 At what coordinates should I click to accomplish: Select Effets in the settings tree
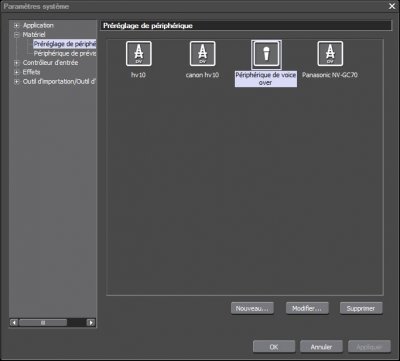[31, 72]
